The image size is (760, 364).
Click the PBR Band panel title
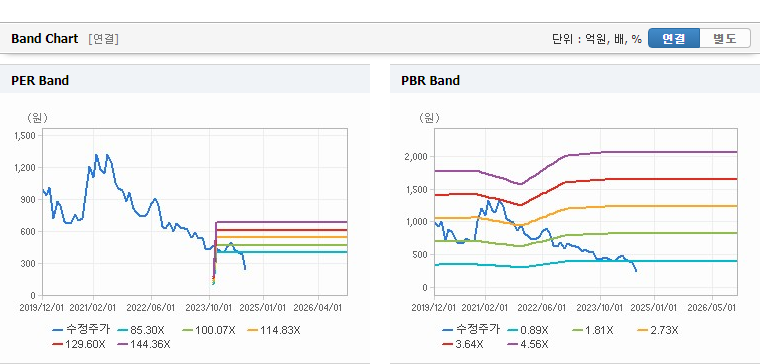pos(430,80)
